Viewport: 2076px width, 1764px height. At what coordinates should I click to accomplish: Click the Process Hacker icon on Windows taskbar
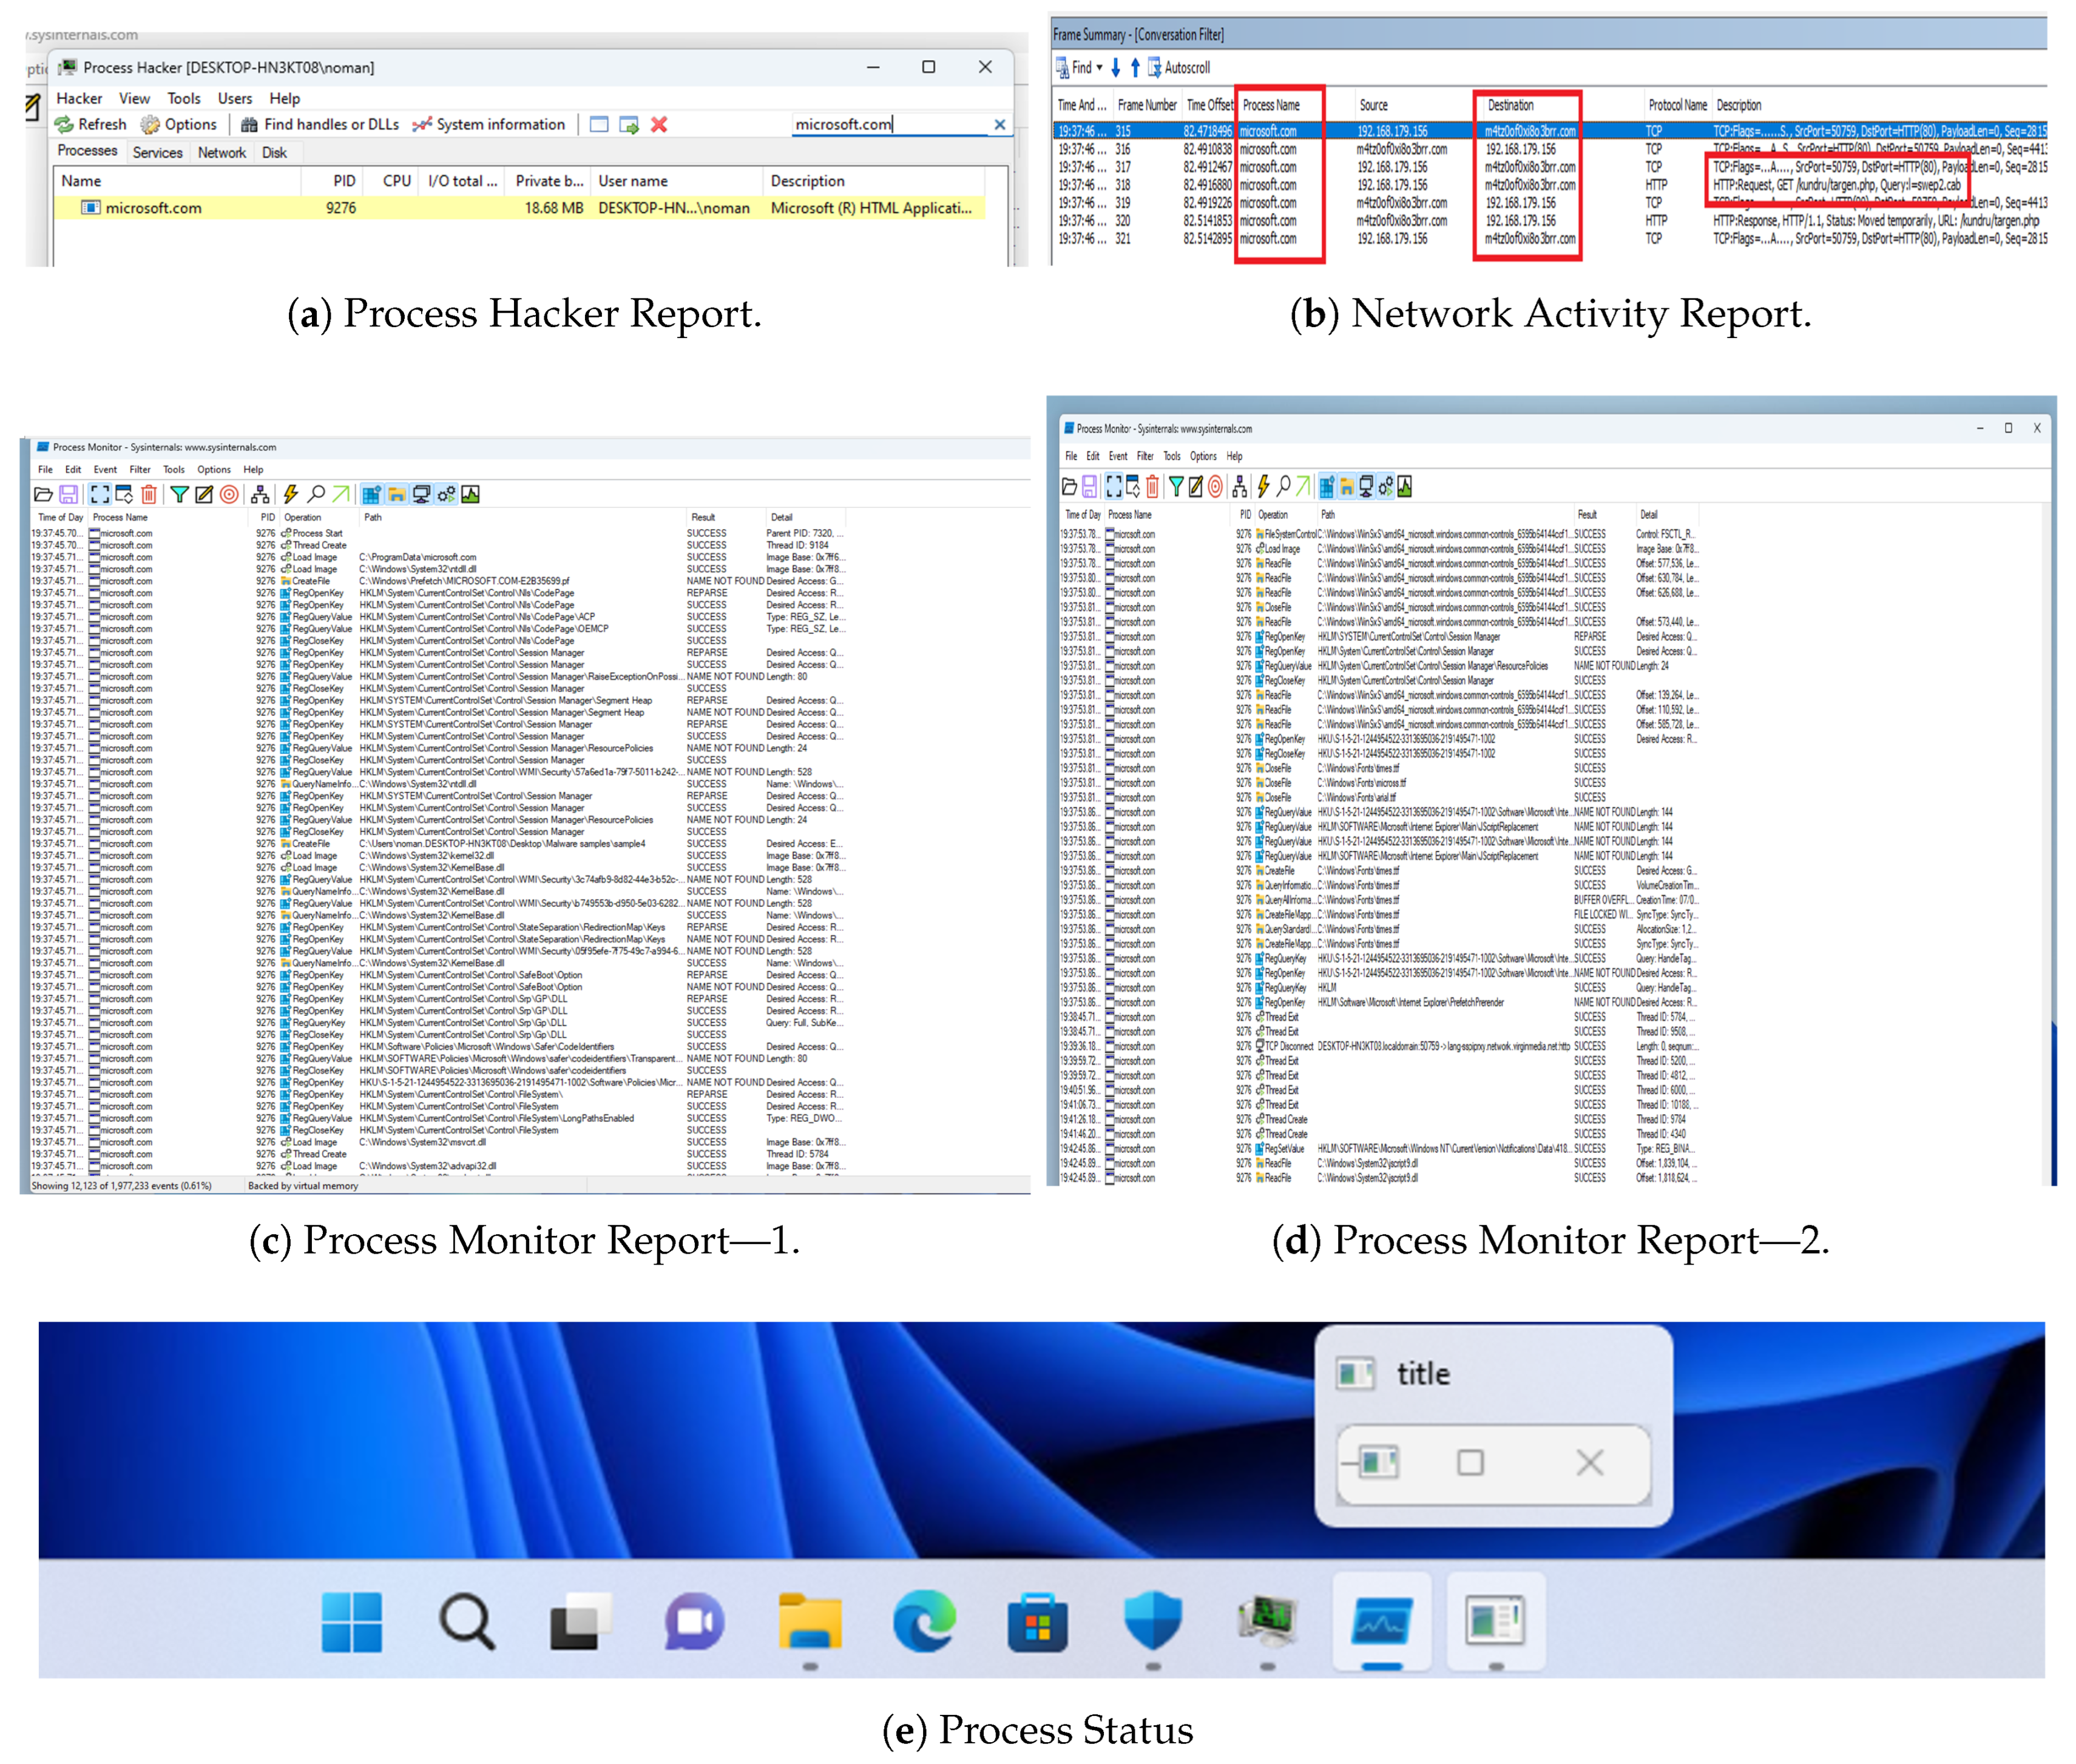1267,1621
